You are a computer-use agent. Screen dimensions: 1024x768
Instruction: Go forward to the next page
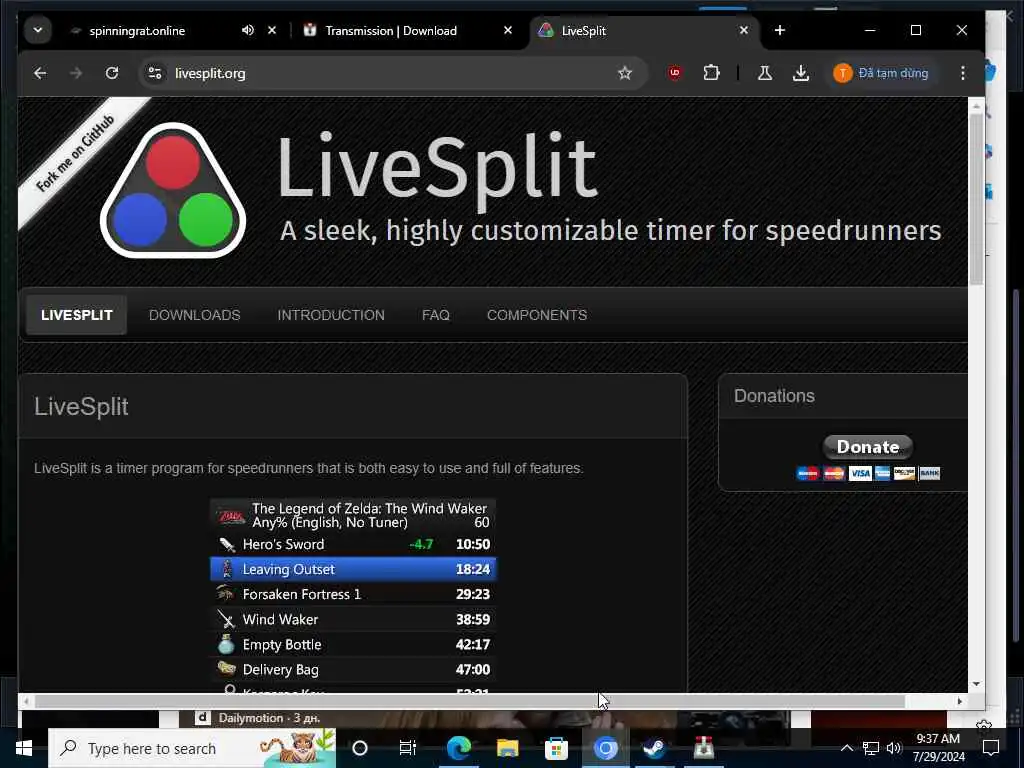76,73
